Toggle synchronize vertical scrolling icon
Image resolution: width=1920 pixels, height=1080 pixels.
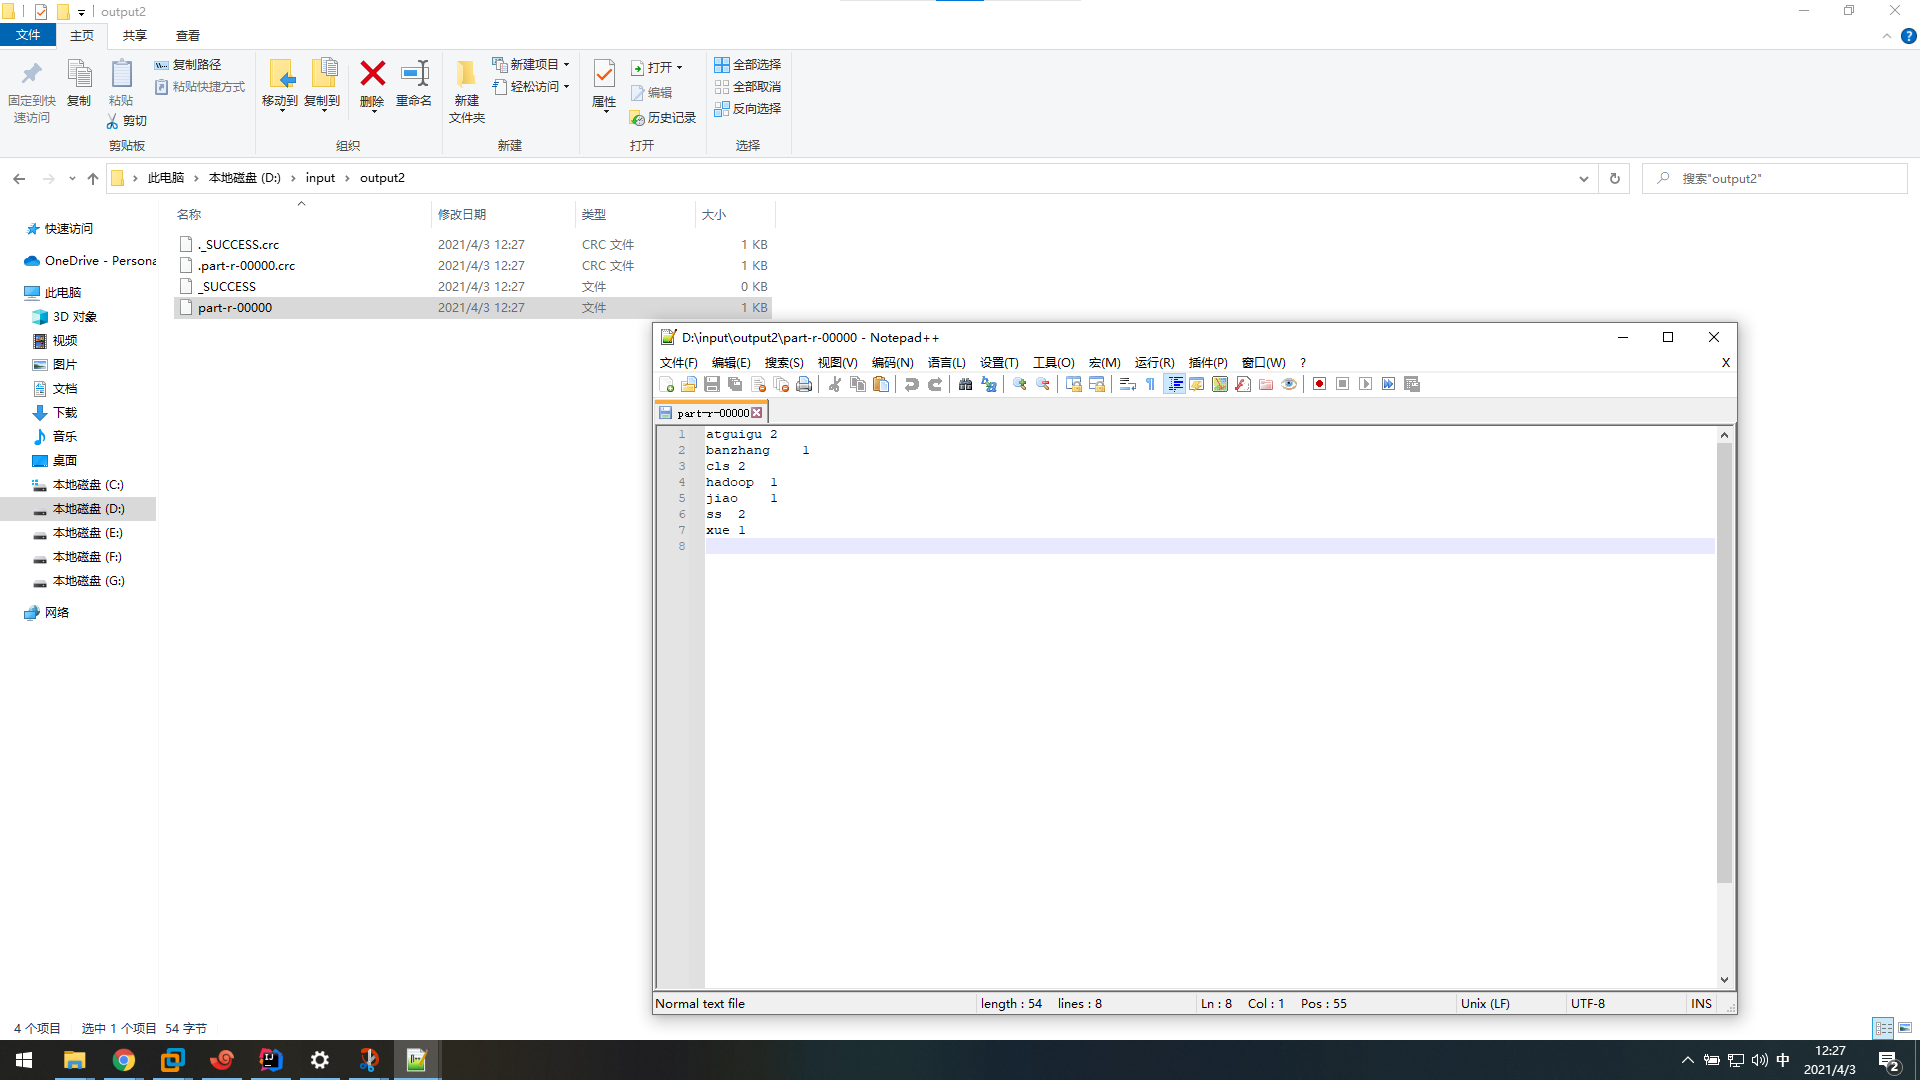click(1074, 384)
